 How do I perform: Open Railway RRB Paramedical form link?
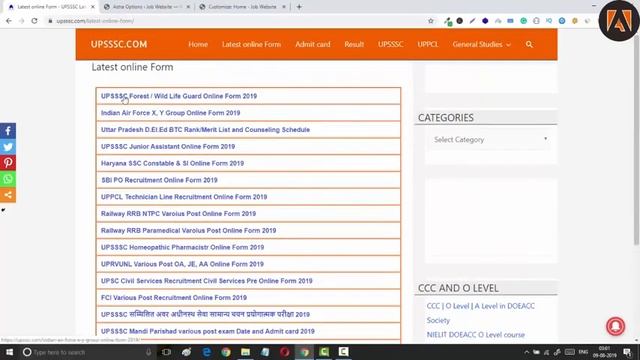pos(189,231)
